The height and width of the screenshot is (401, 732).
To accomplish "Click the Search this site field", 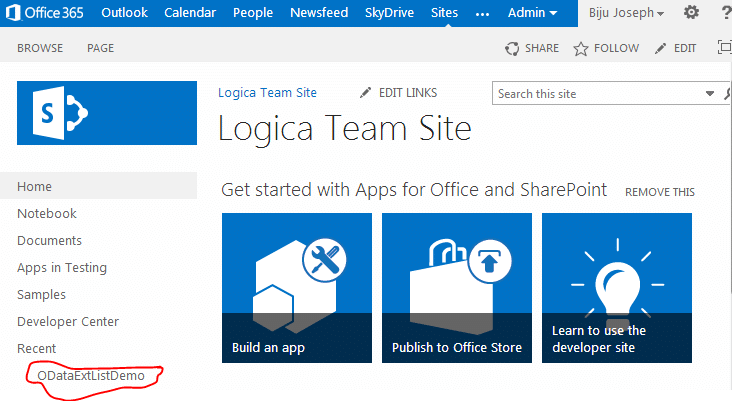I will click(605, 94).
